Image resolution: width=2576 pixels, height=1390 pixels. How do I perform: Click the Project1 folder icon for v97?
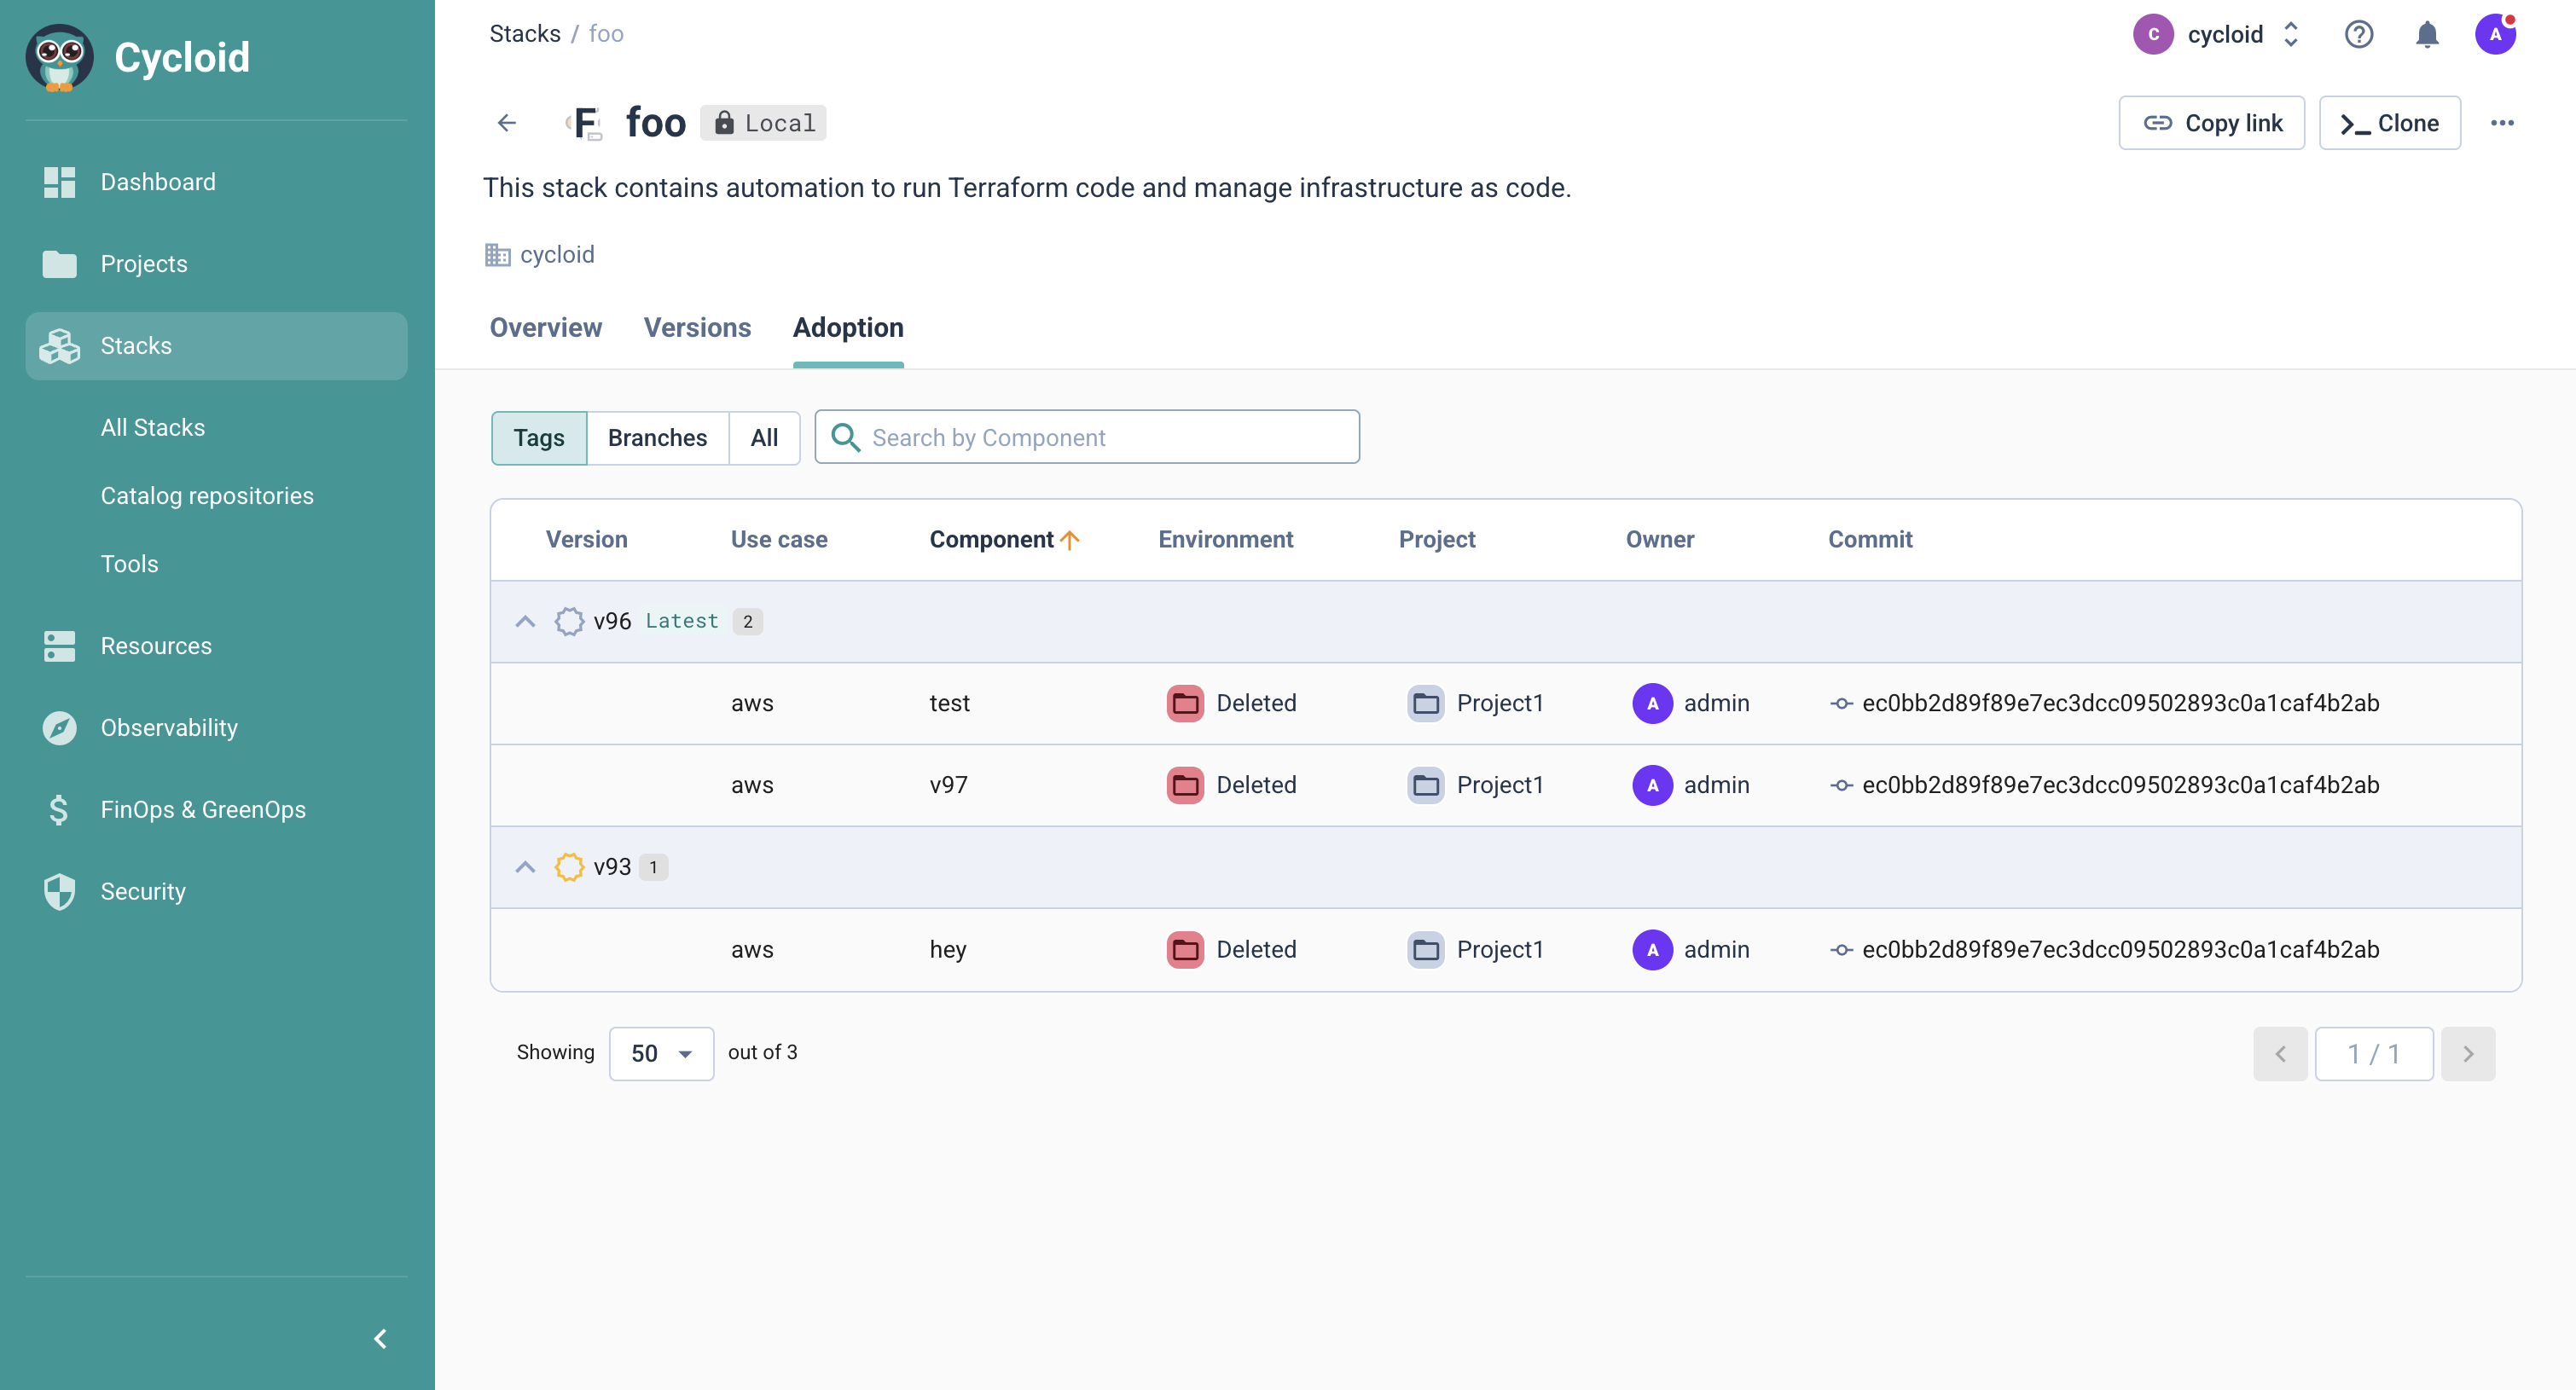pos(1426,785)
